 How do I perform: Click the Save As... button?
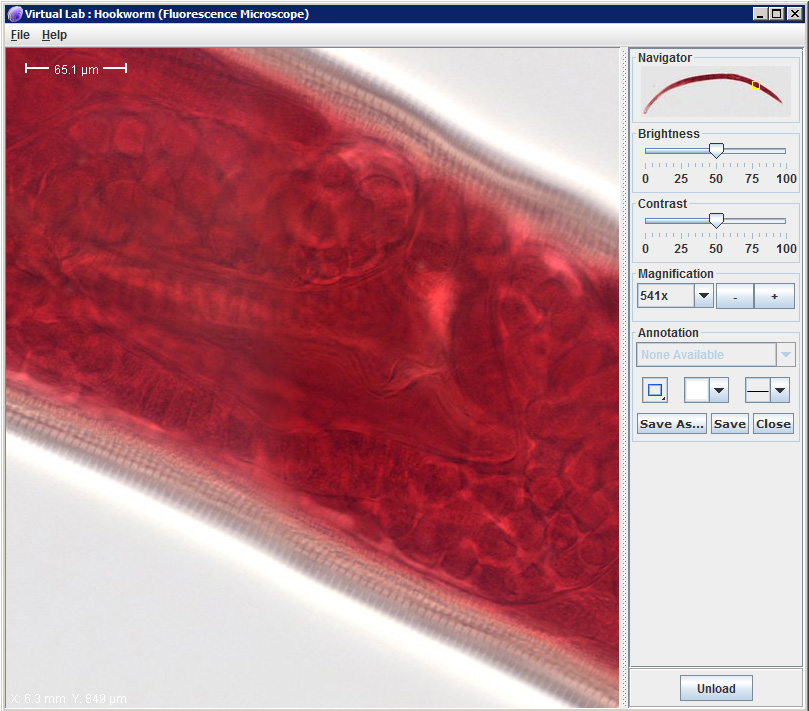pyautogui.click(x=671, y=424)
